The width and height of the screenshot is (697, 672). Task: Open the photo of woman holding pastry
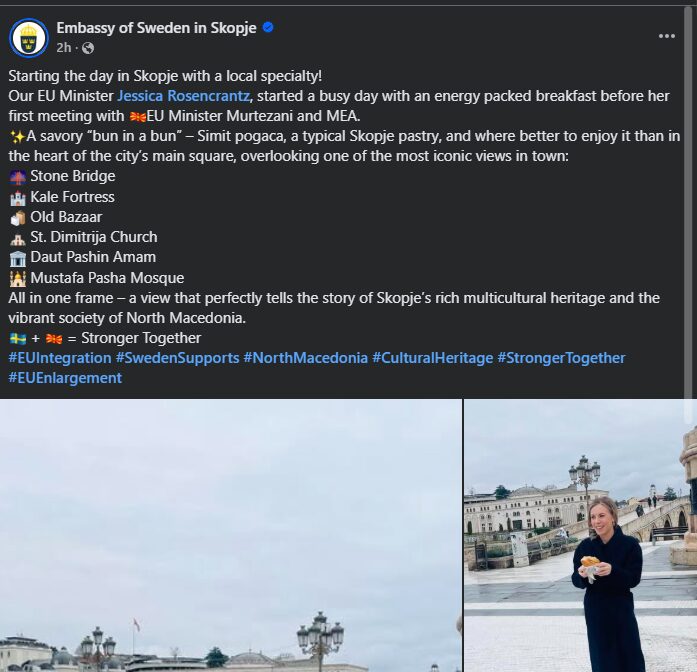(x=580, y=535)
